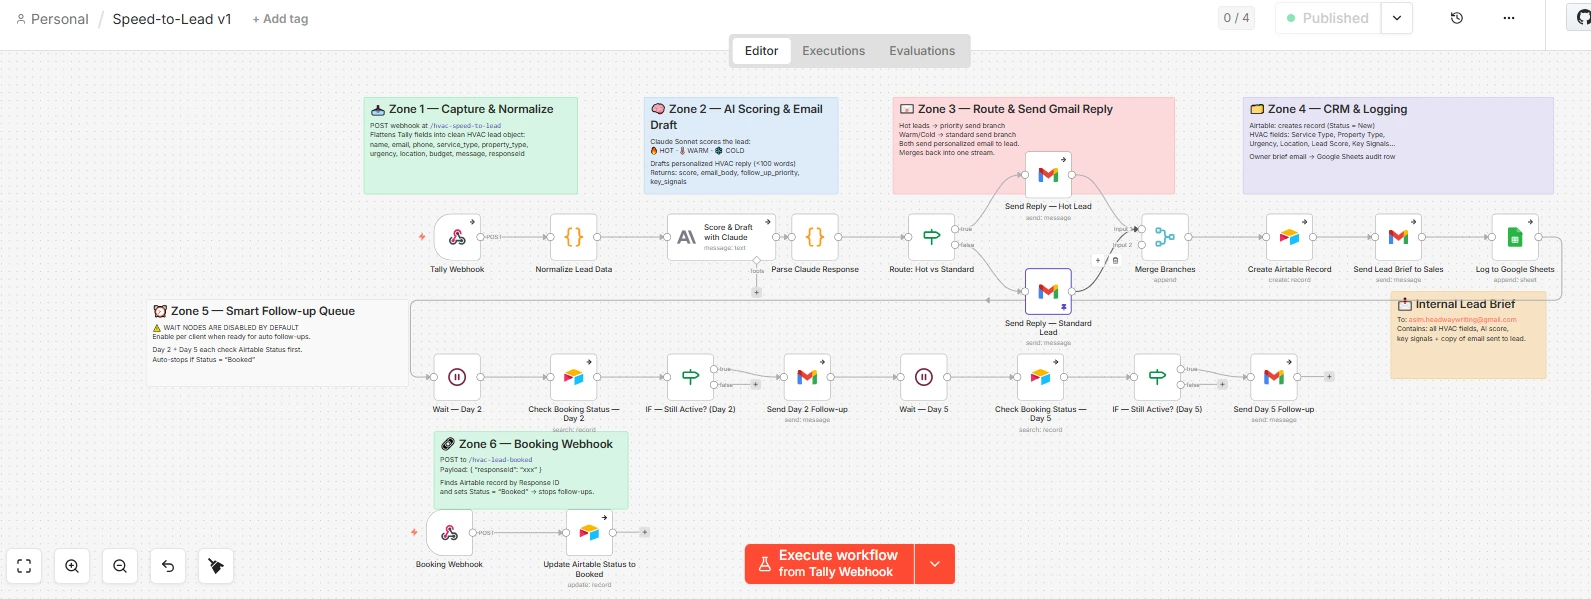Expand the Published dropdown arrow
This screenshot has height=599, width=1591.
point(1397,18)
